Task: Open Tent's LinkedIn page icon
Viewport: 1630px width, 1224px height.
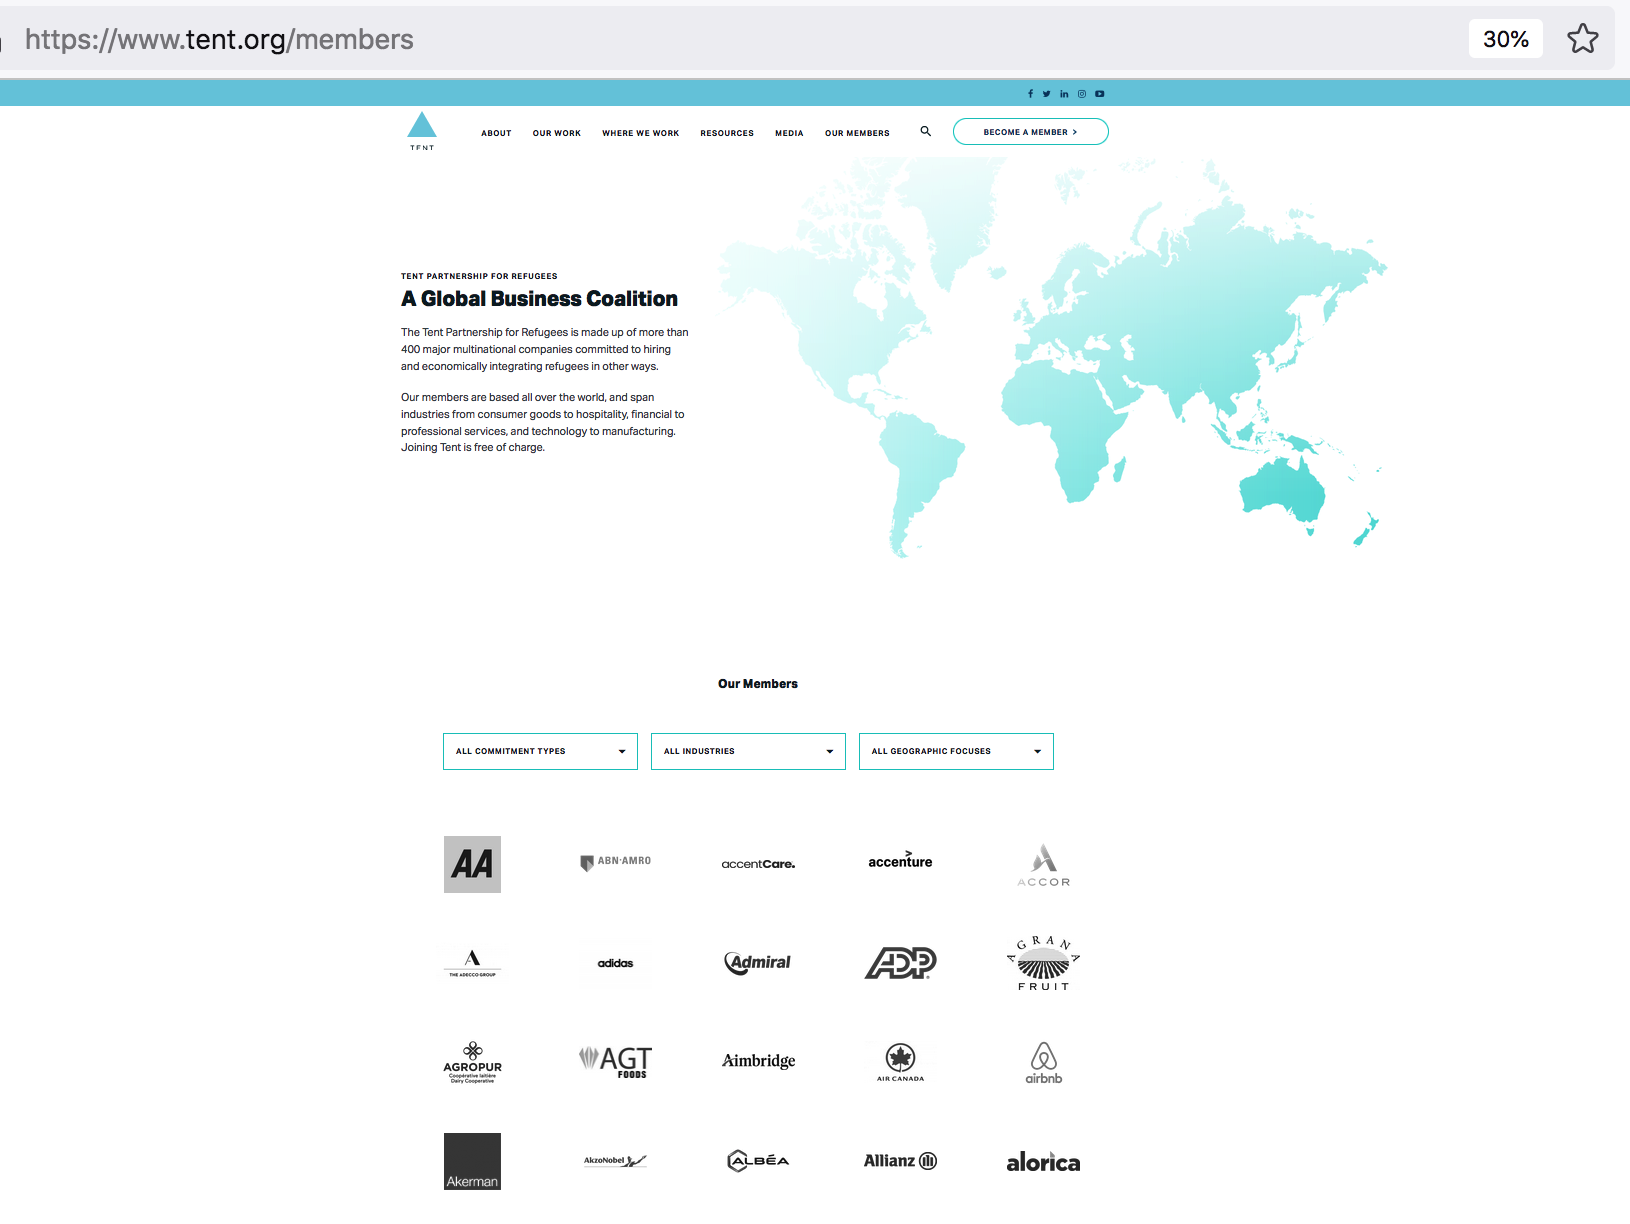Action: [x=1064, y=94]
